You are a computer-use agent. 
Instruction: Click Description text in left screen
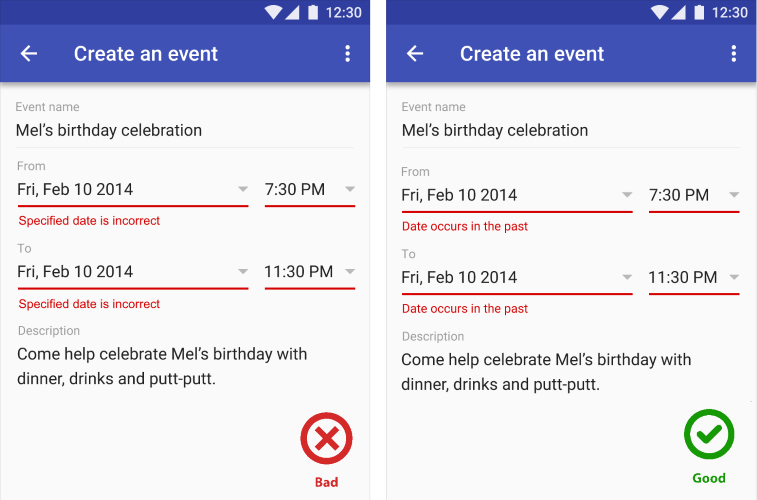[160, 366]
